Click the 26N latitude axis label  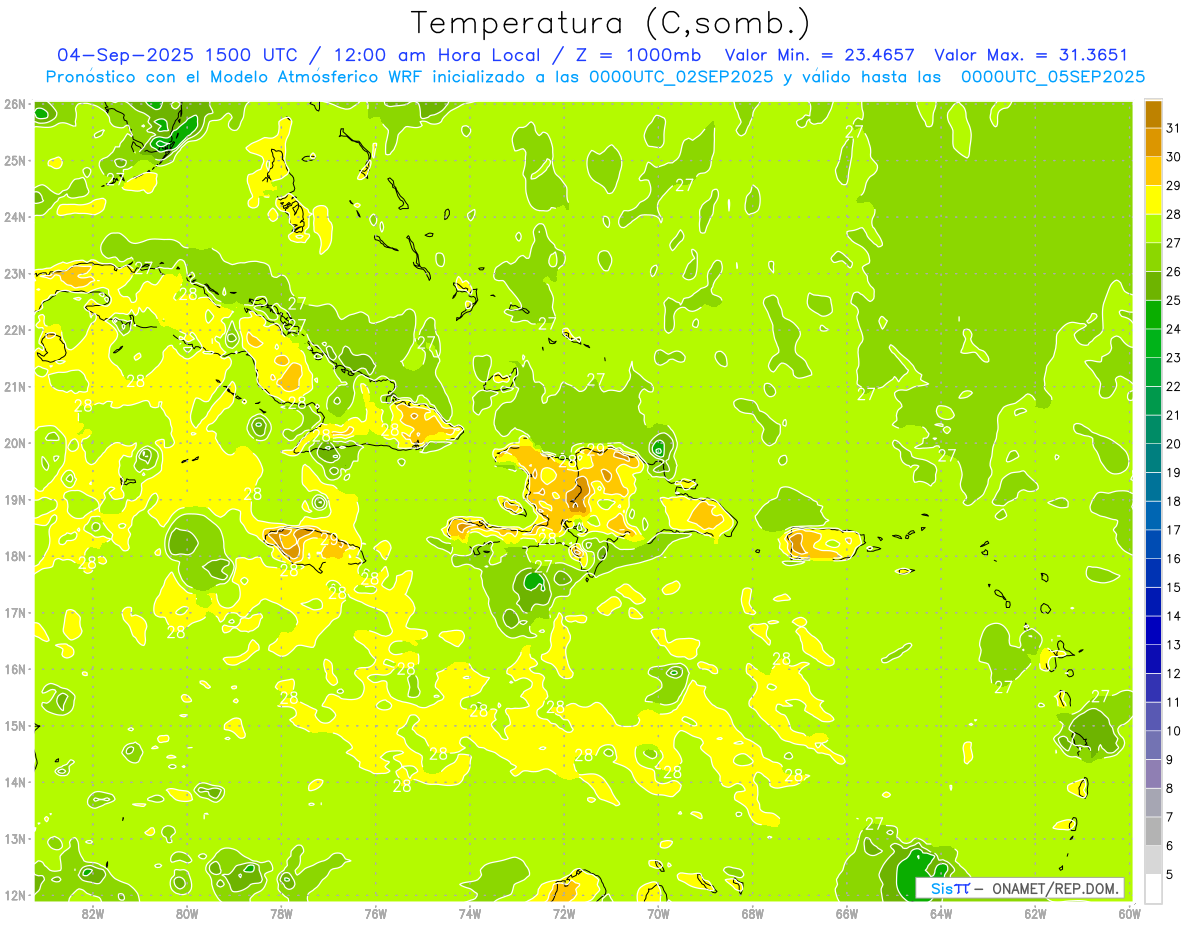click(15, 104)
